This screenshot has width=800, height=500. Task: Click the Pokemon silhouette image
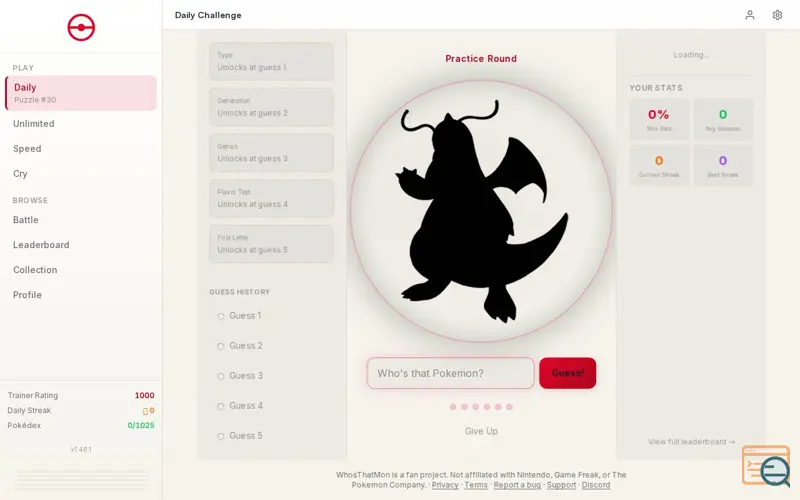(x=481, y=211)
